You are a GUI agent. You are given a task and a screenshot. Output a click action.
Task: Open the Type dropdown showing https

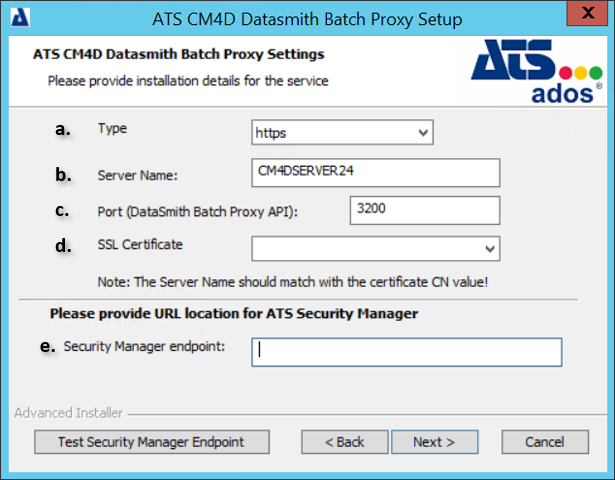point(342,132)
